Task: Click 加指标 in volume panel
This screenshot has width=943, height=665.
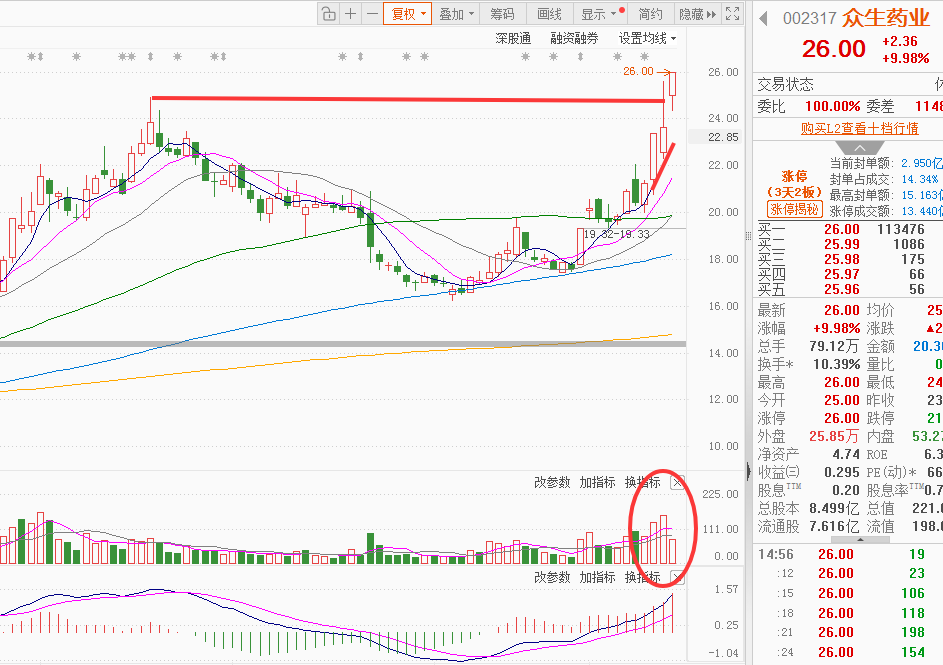Action: tap(597, 482)
